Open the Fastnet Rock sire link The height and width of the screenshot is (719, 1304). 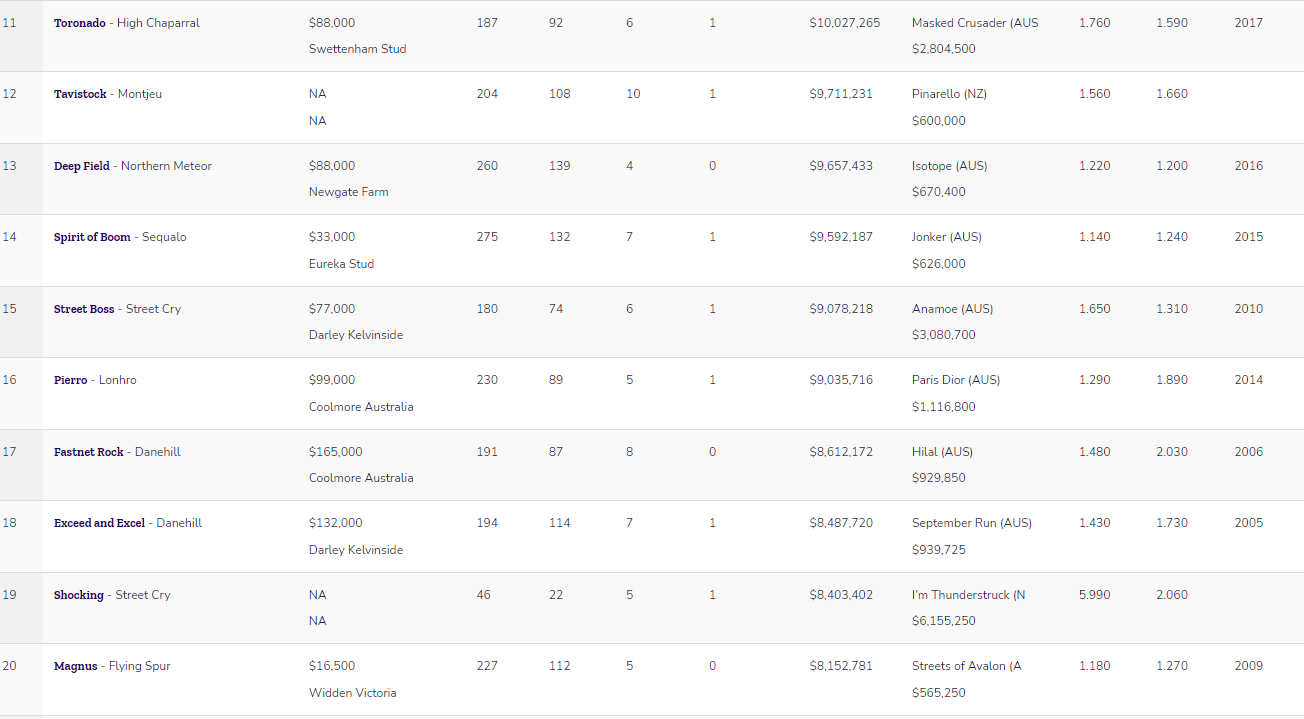pos(89,452)
